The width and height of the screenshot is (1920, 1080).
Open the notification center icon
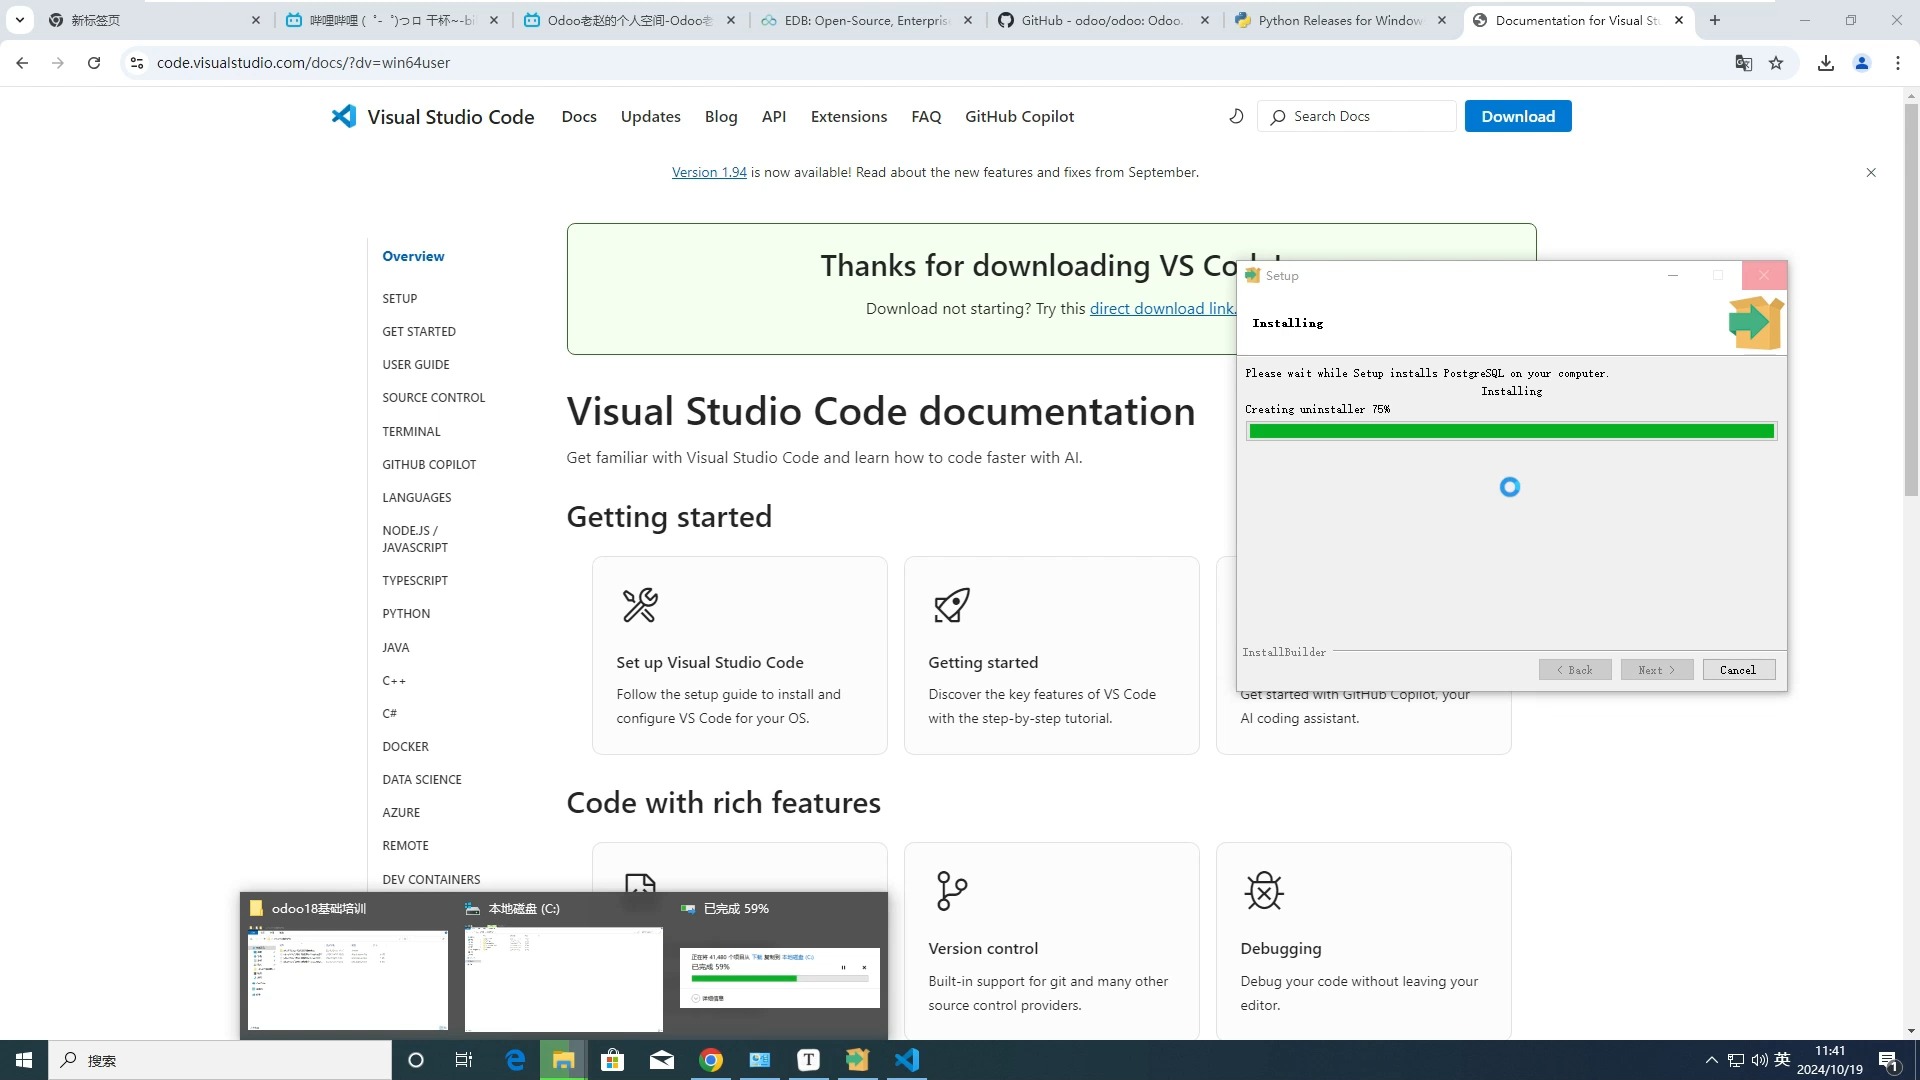click(1889, 1060)
